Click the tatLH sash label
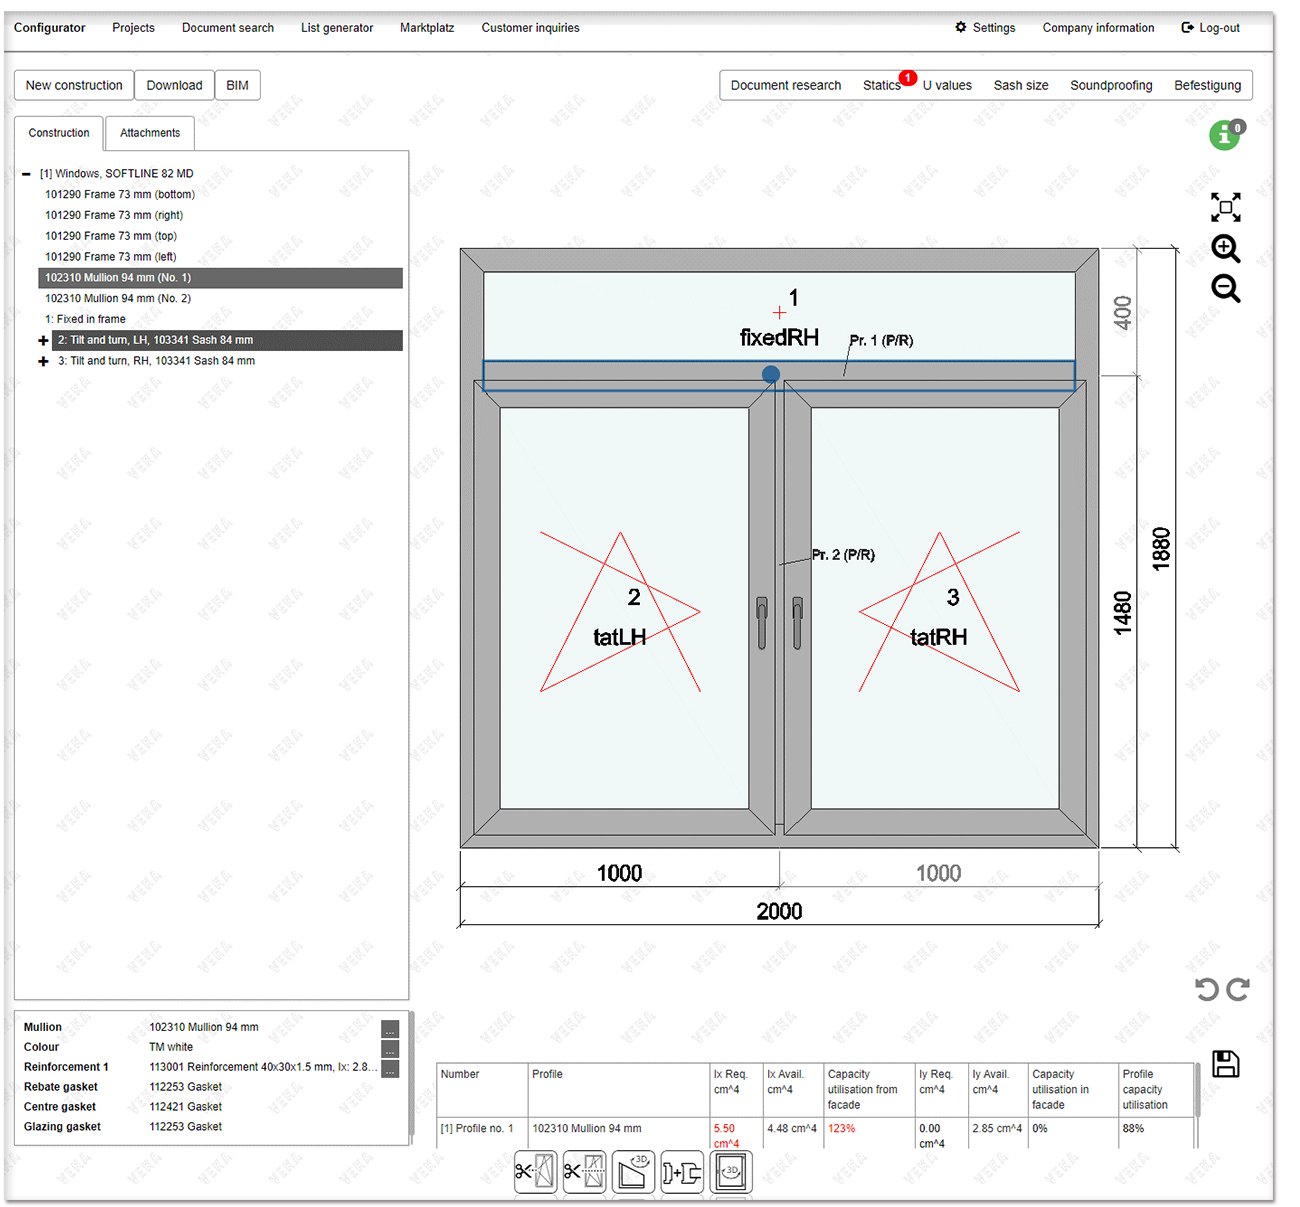The height and width of the screenshot is (1207, 1300). coord(620,637)
